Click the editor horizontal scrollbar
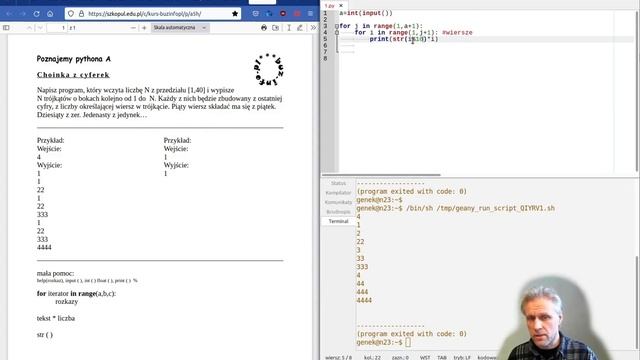This screenshot has height=360, width=640. 381,175
